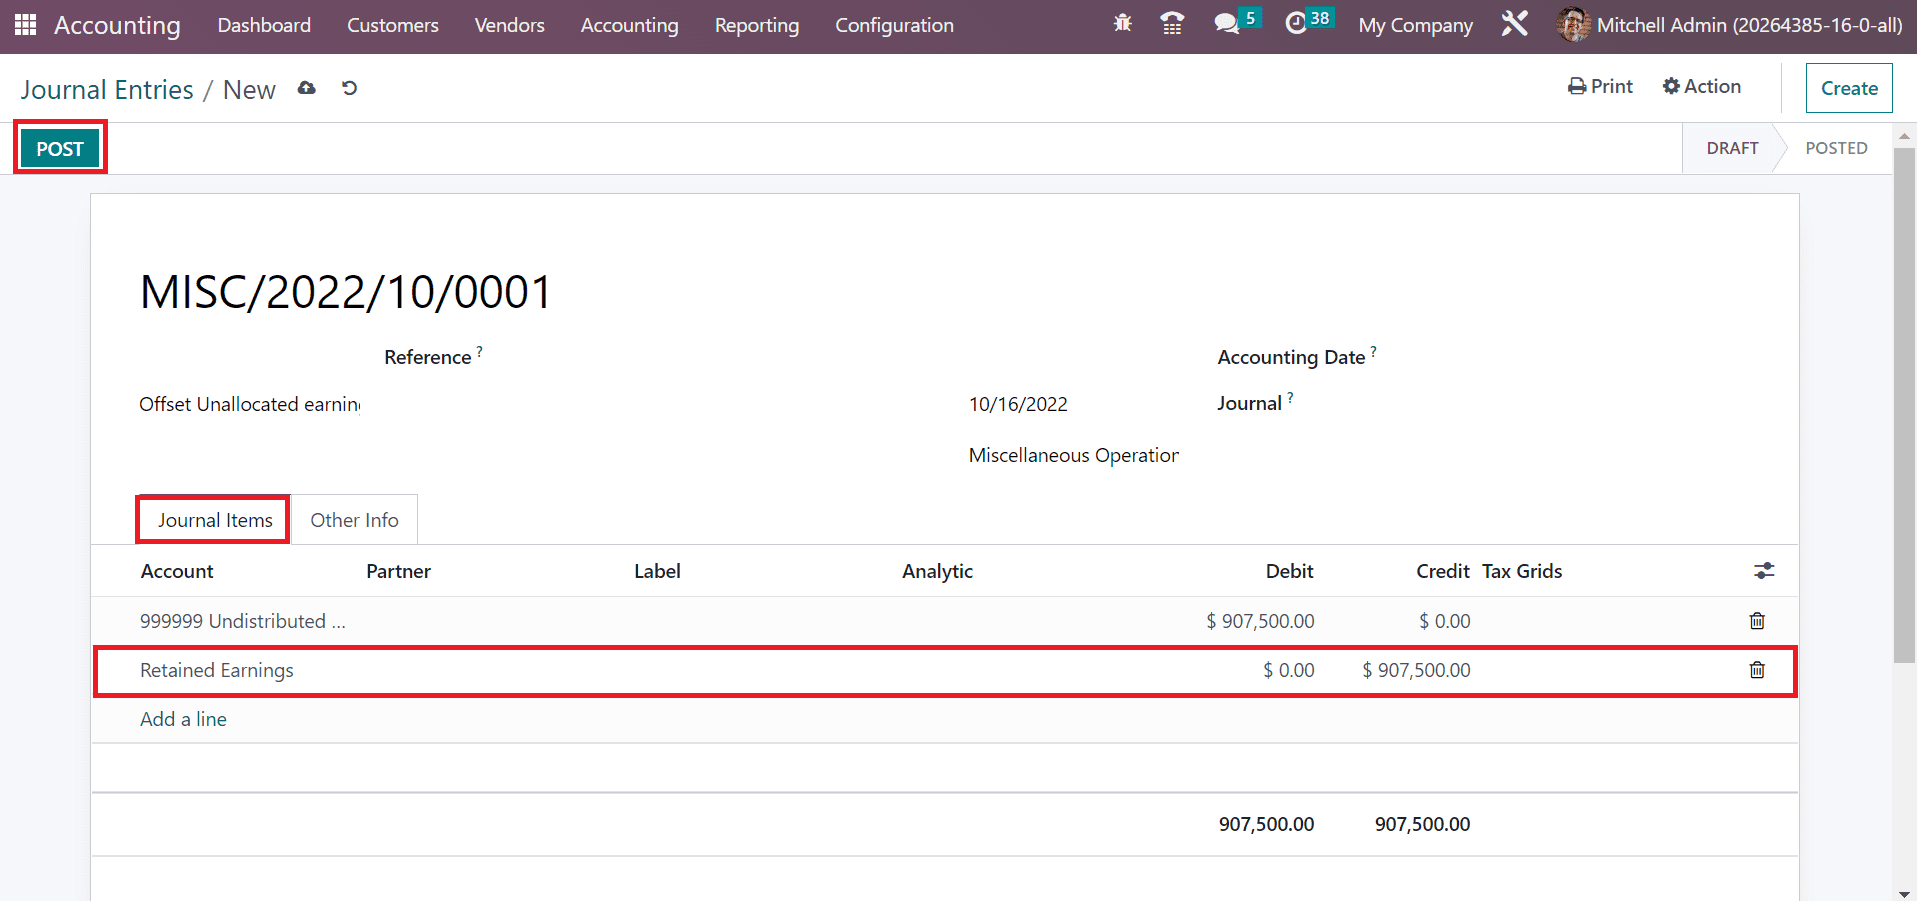Open the Configuration menu
The width and height of the screenshot is (1917, 901).
(895, 25)
